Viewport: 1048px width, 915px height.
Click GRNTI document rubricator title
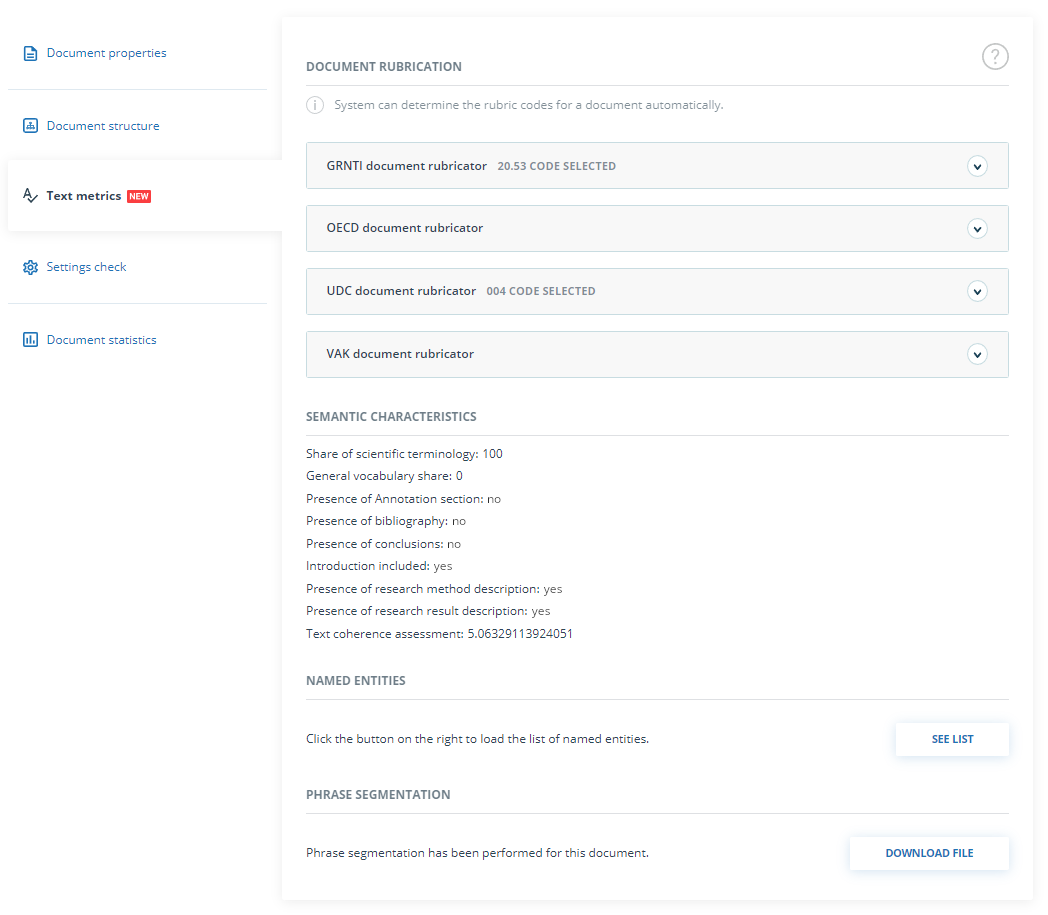[x=406, y=166]
